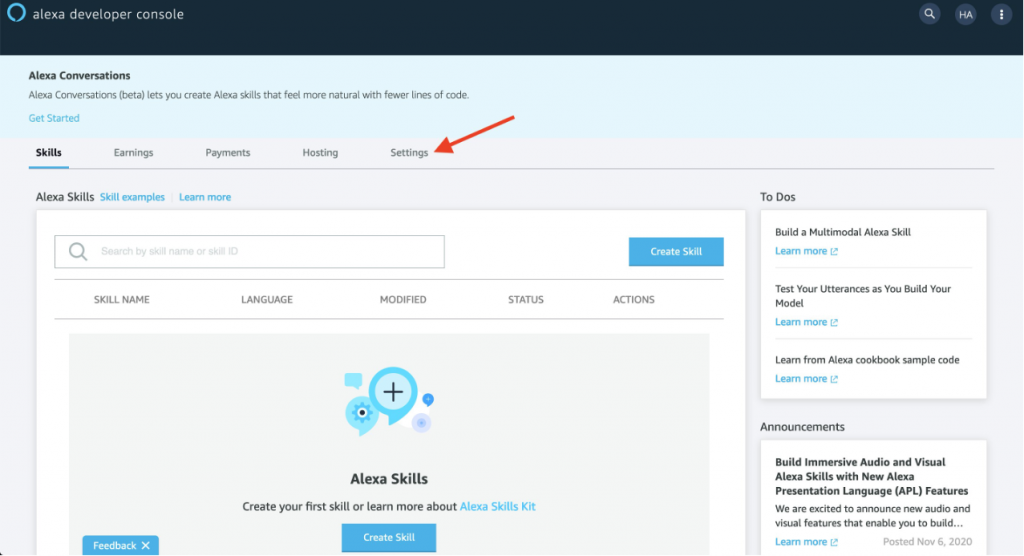This screenshot has height=556, width=1024.
Task: Go to the Hosting tab
Action: tap(320, 153)
